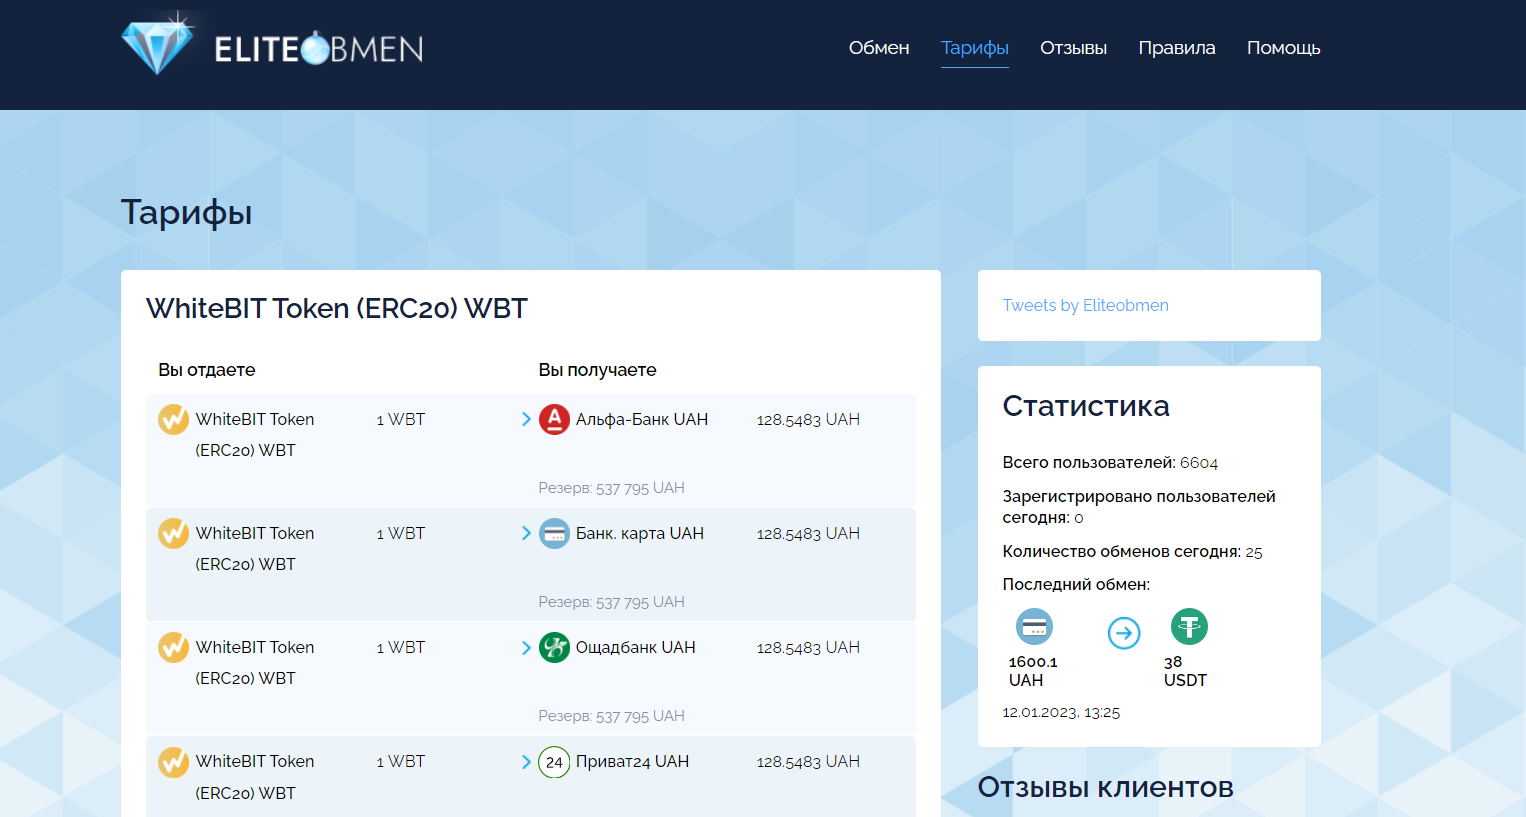Screen dimensions: 1526x817
Task: Click Всего пользователей: 6604 statistic
Action: coord(1110,463)
